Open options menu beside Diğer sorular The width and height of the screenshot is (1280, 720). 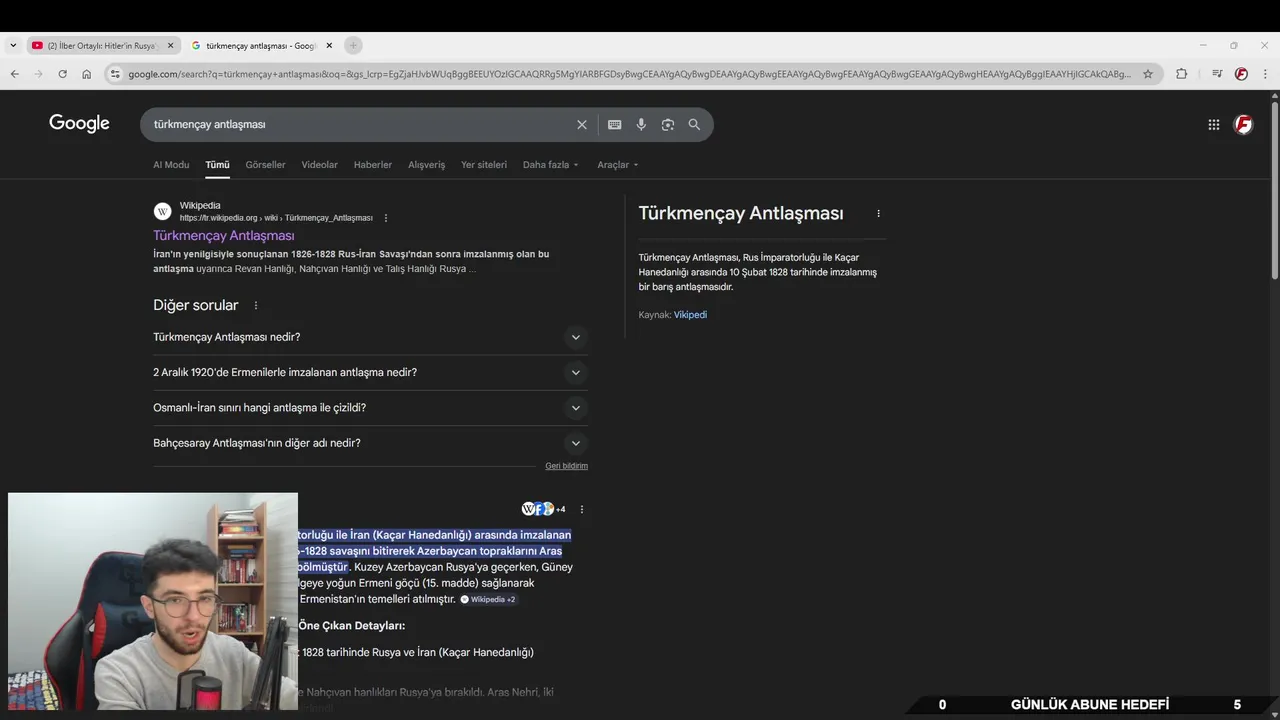[x=256, y=306]
